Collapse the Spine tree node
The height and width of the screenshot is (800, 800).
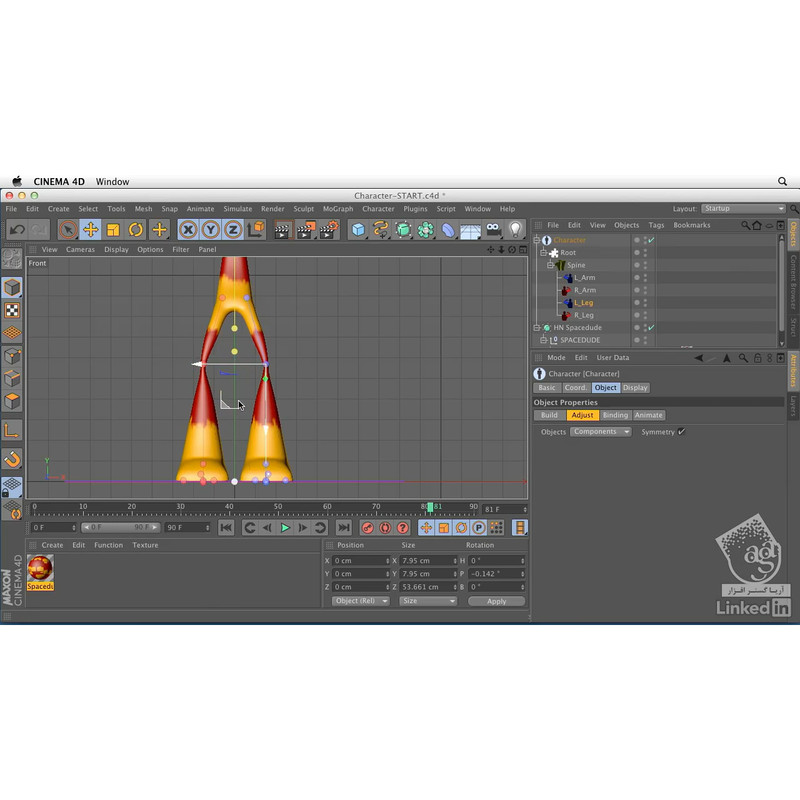tap(550, 265)
